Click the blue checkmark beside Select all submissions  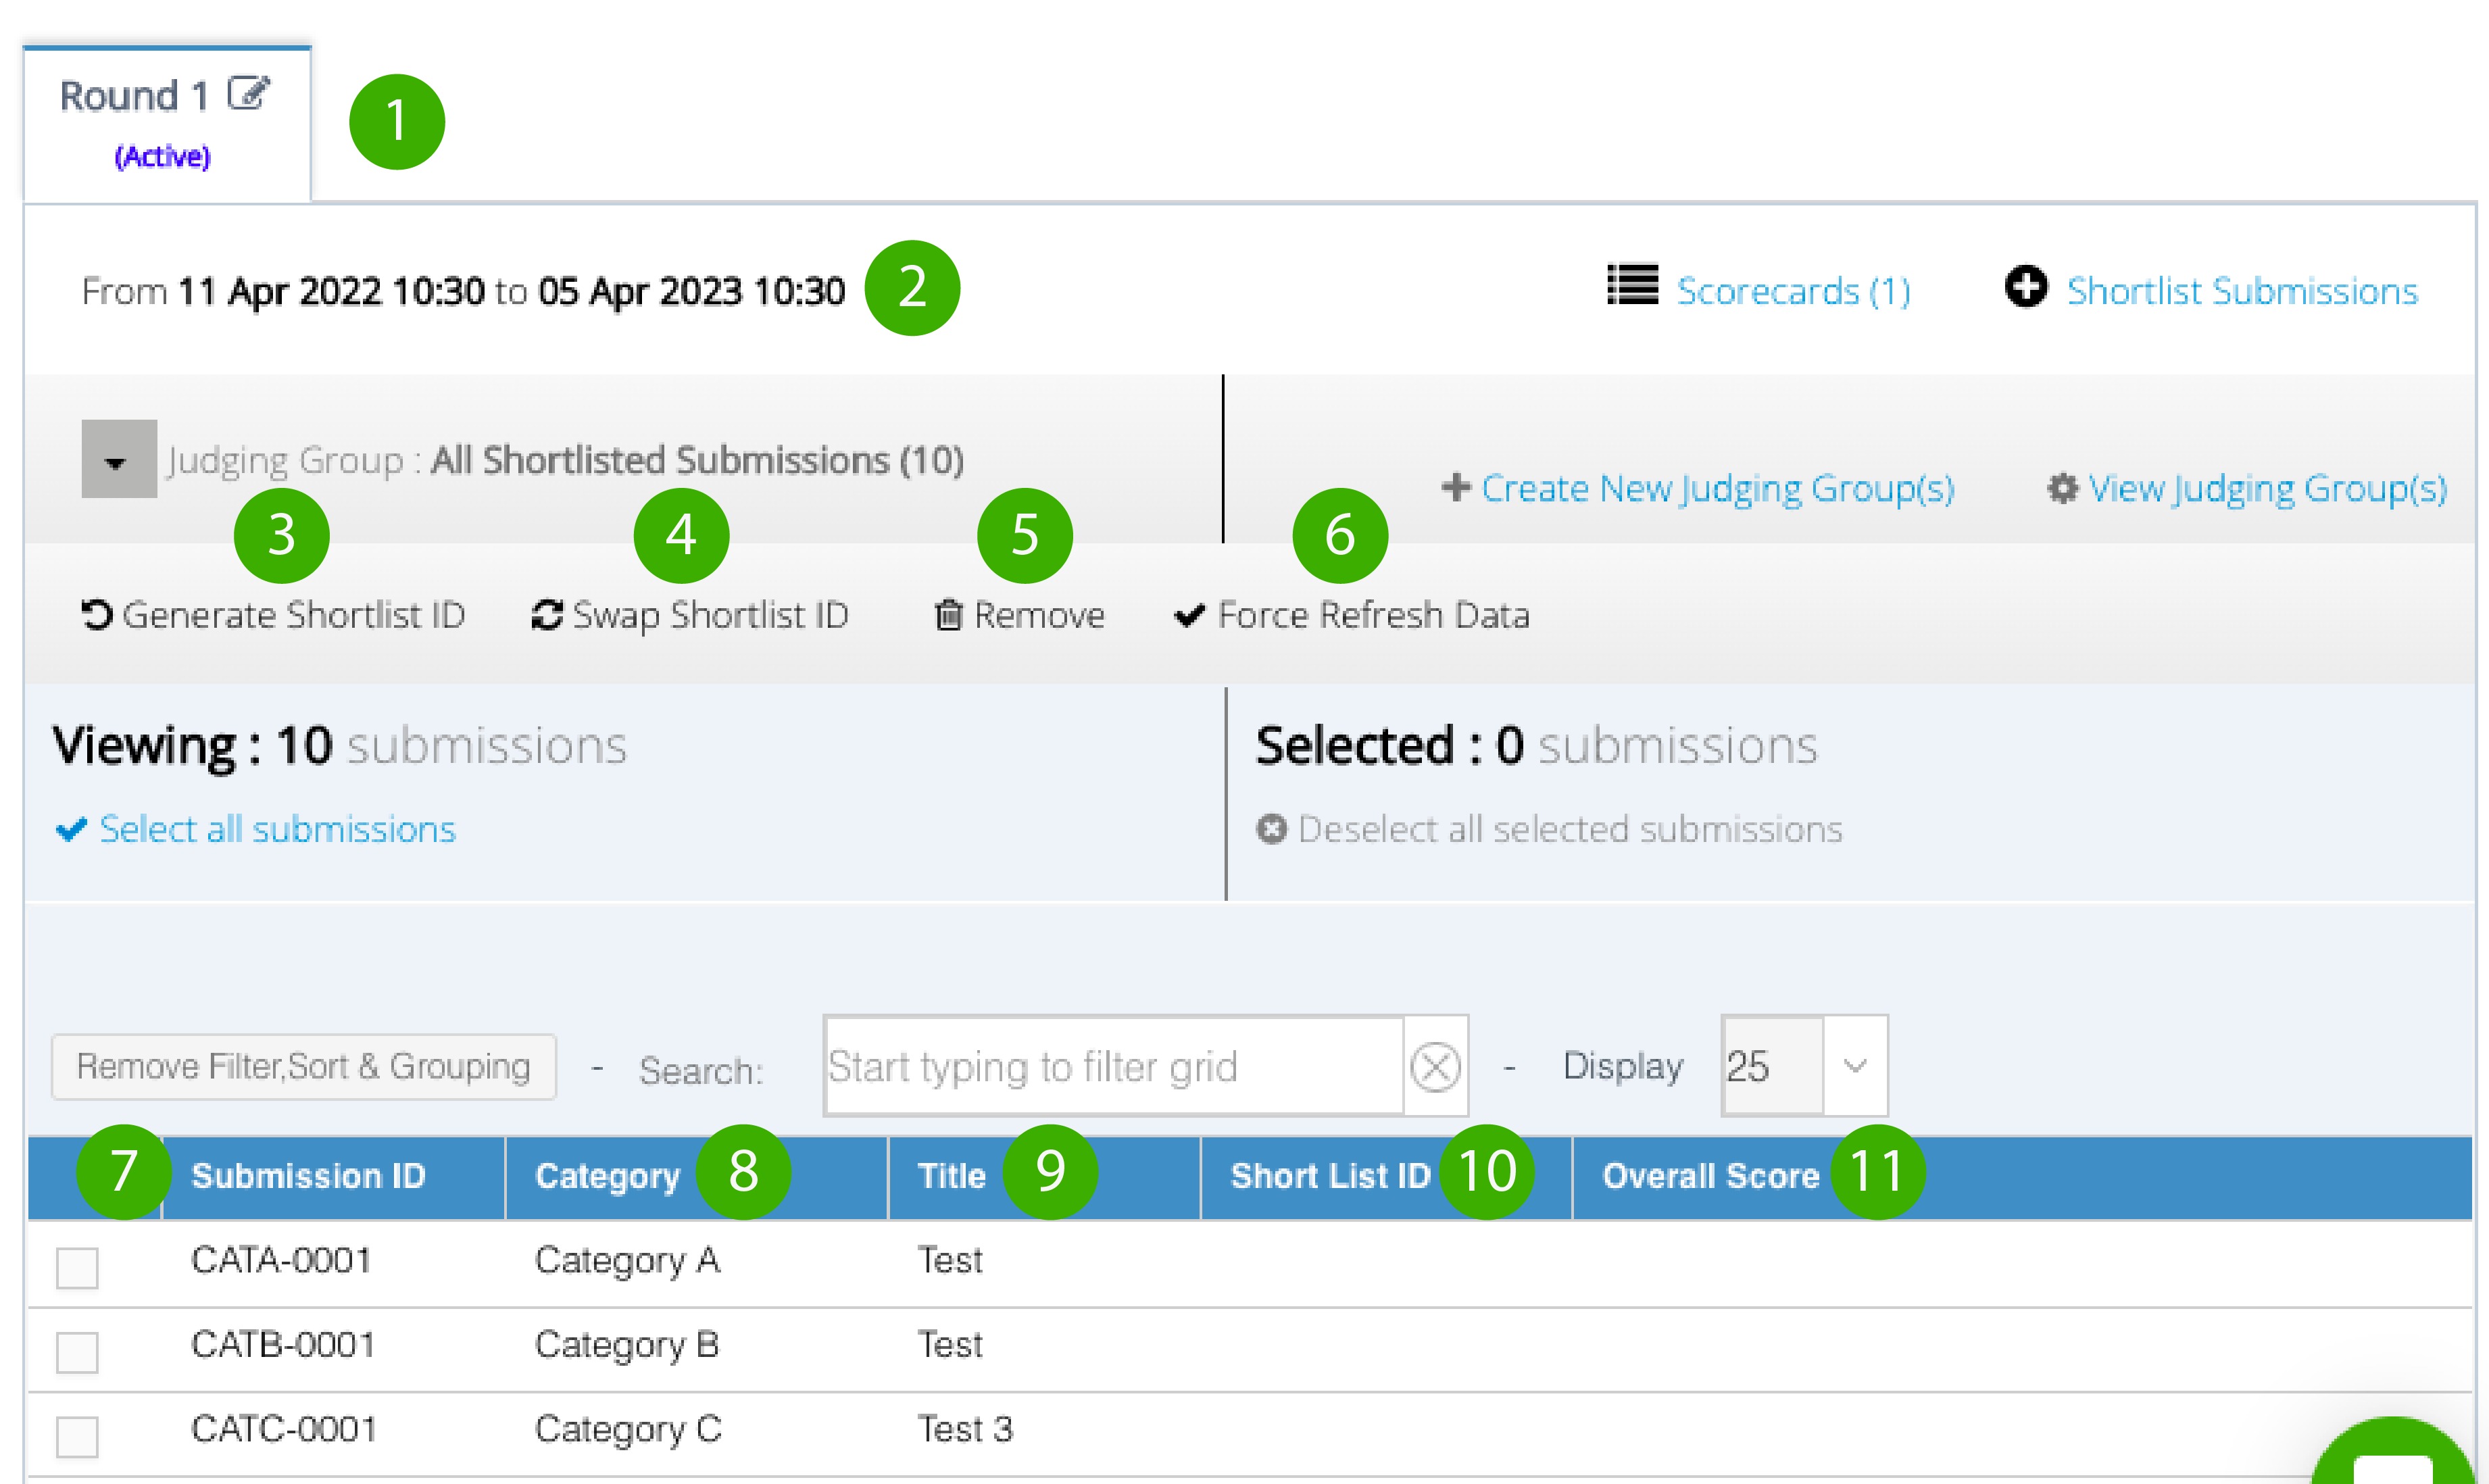tap(71, 829)
